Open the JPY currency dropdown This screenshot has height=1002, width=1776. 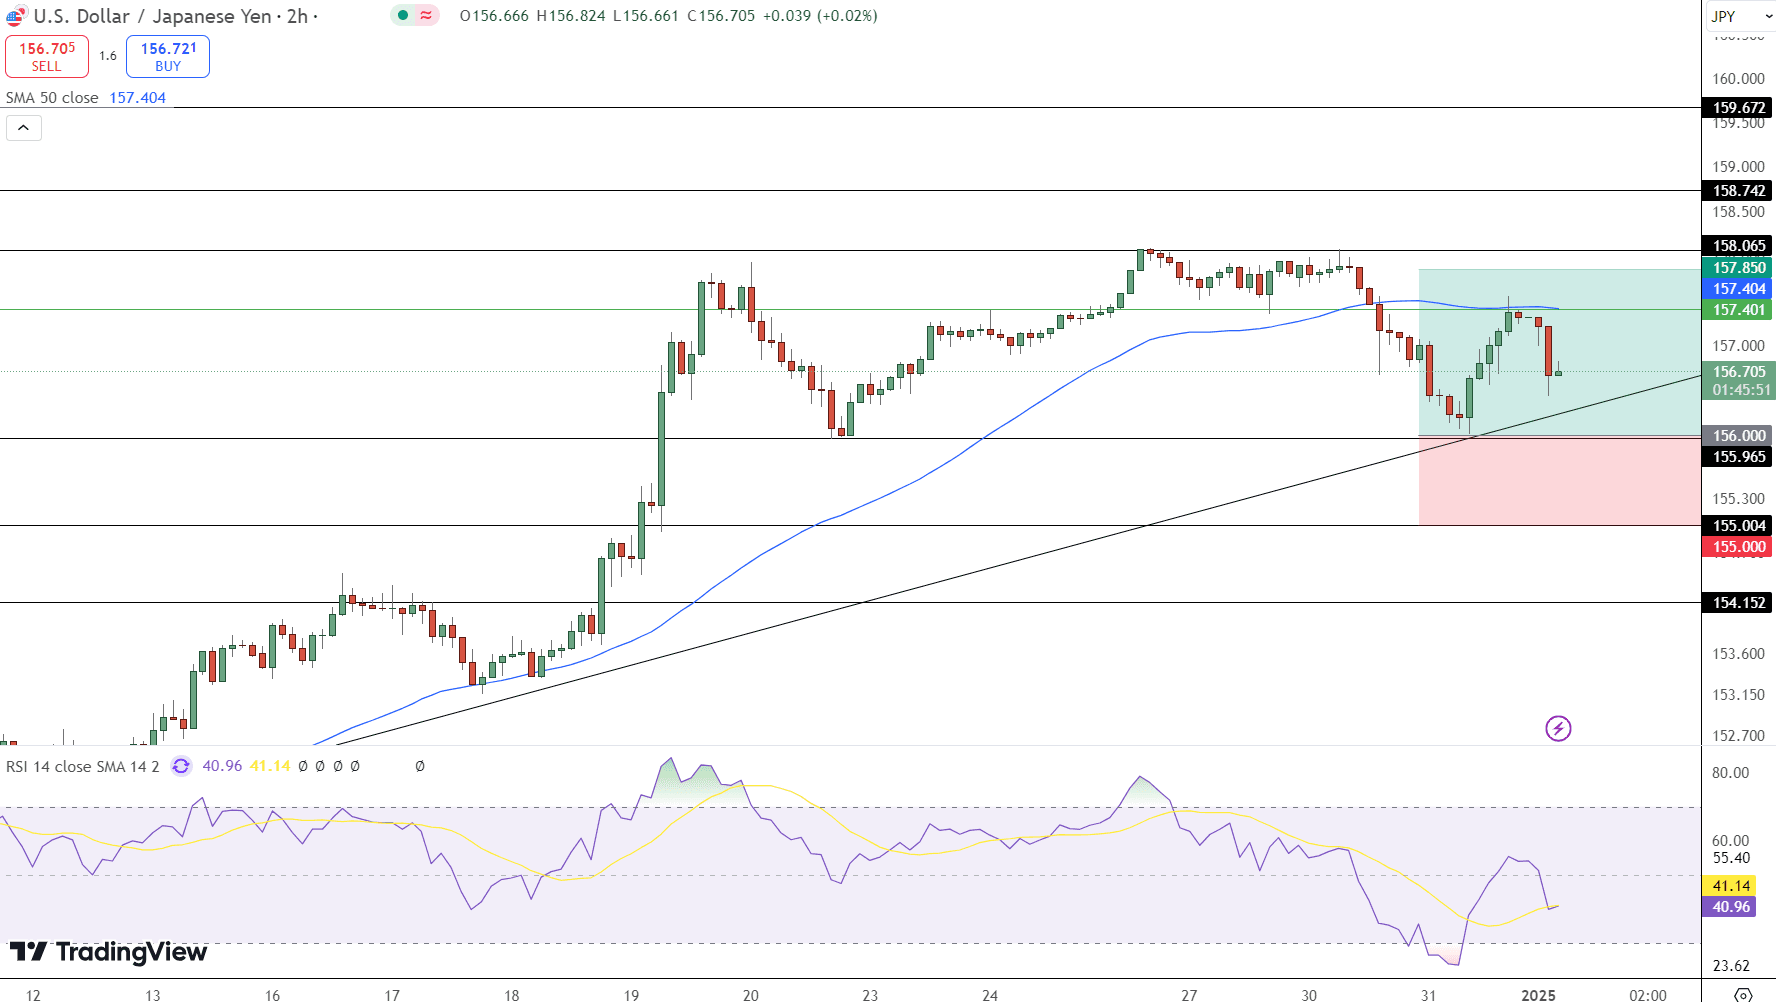(1739, 16)
